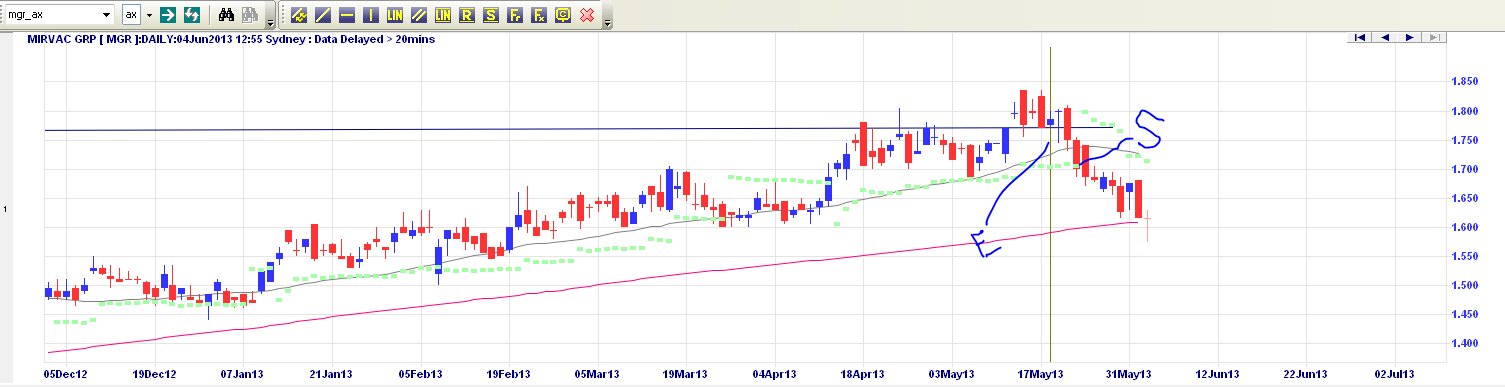This screenshot has height=387, width=1505.
Task: Click the underlined LIN line tool
Action: (x=443, y=16)
